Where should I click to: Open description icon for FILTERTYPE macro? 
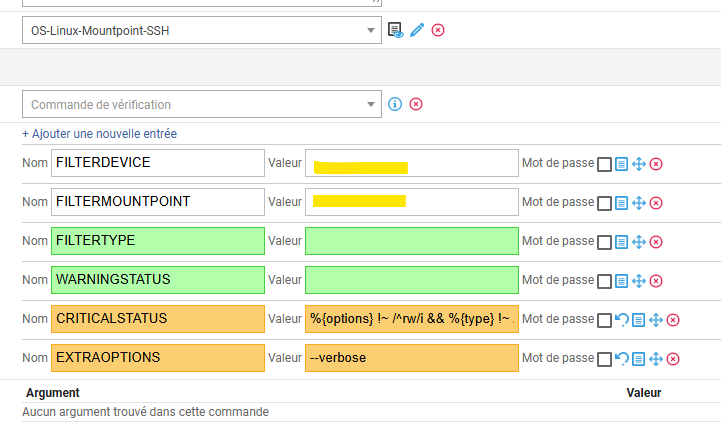pyautogui.click(x=622, y=242)
